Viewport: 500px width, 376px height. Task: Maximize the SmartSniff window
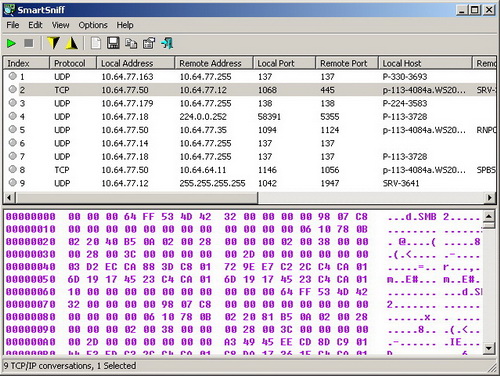pyautogui.click(x=474, y=10)
